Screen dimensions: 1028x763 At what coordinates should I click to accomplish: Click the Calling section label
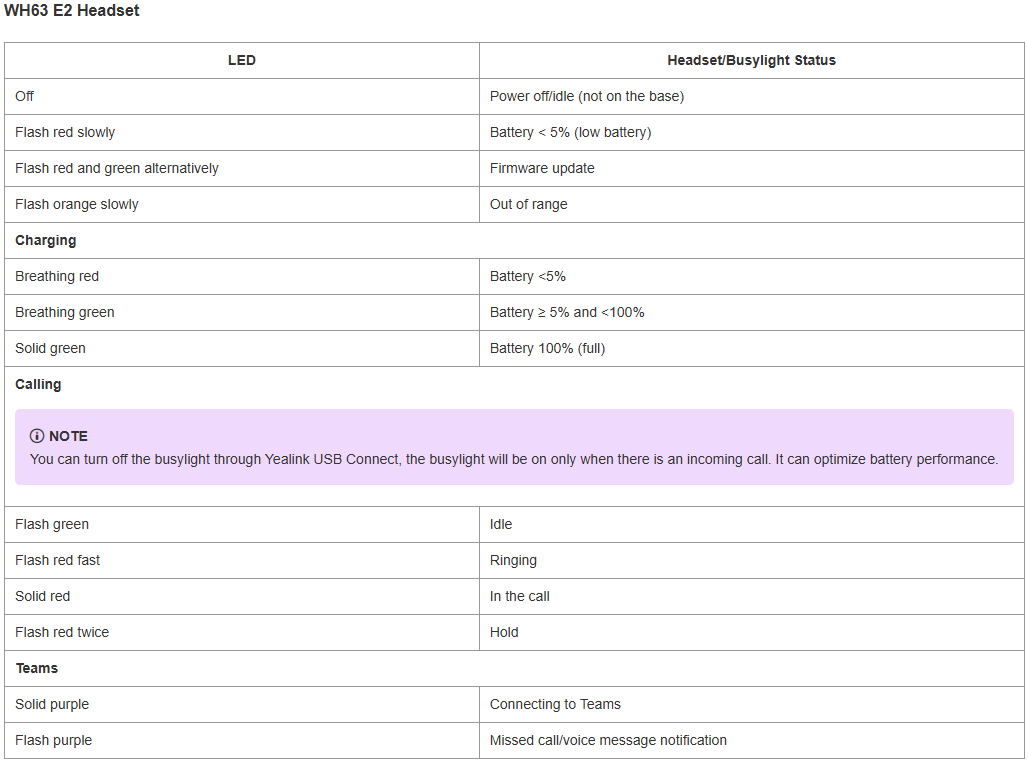(x=38, y=384)
